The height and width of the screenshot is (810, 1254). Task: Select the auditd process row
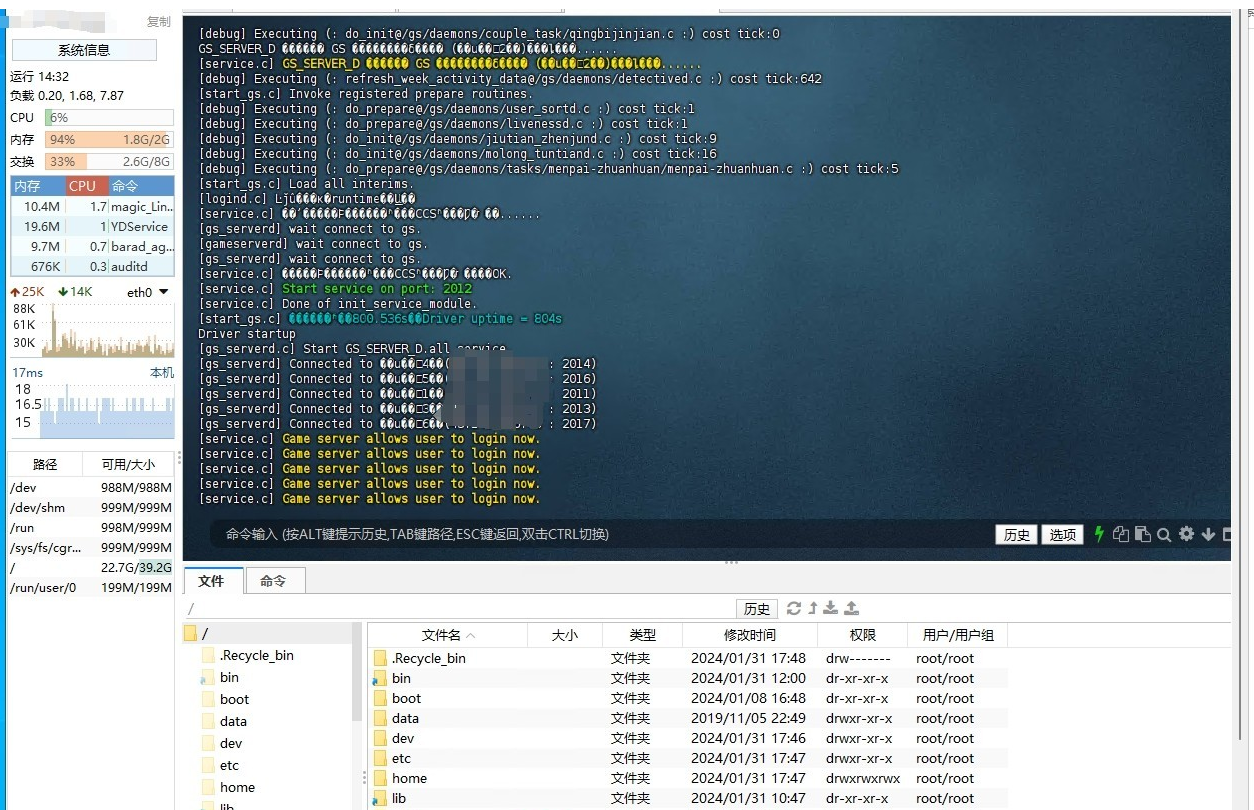pyautogui.click(x=92, y=266)
